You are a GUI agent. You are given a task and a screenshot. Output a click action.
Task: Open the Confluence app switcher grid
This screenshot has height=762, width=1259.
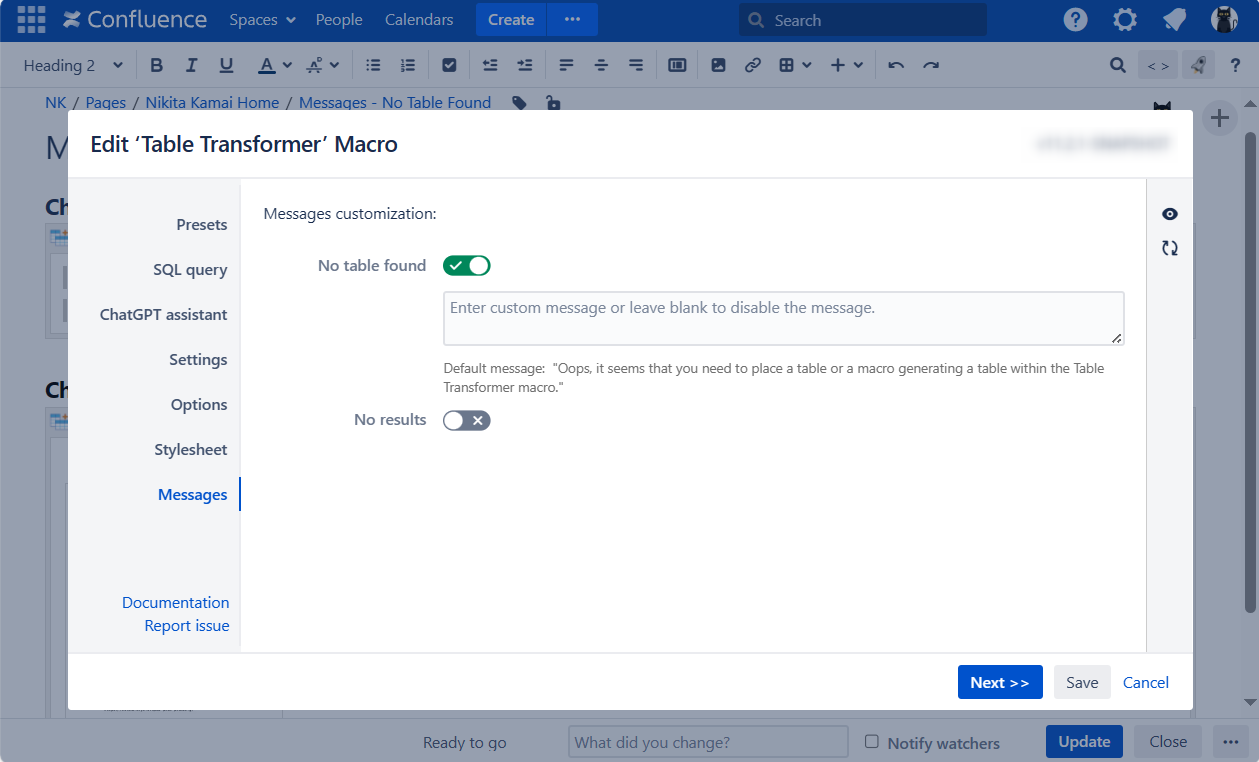tap(31, 20)
